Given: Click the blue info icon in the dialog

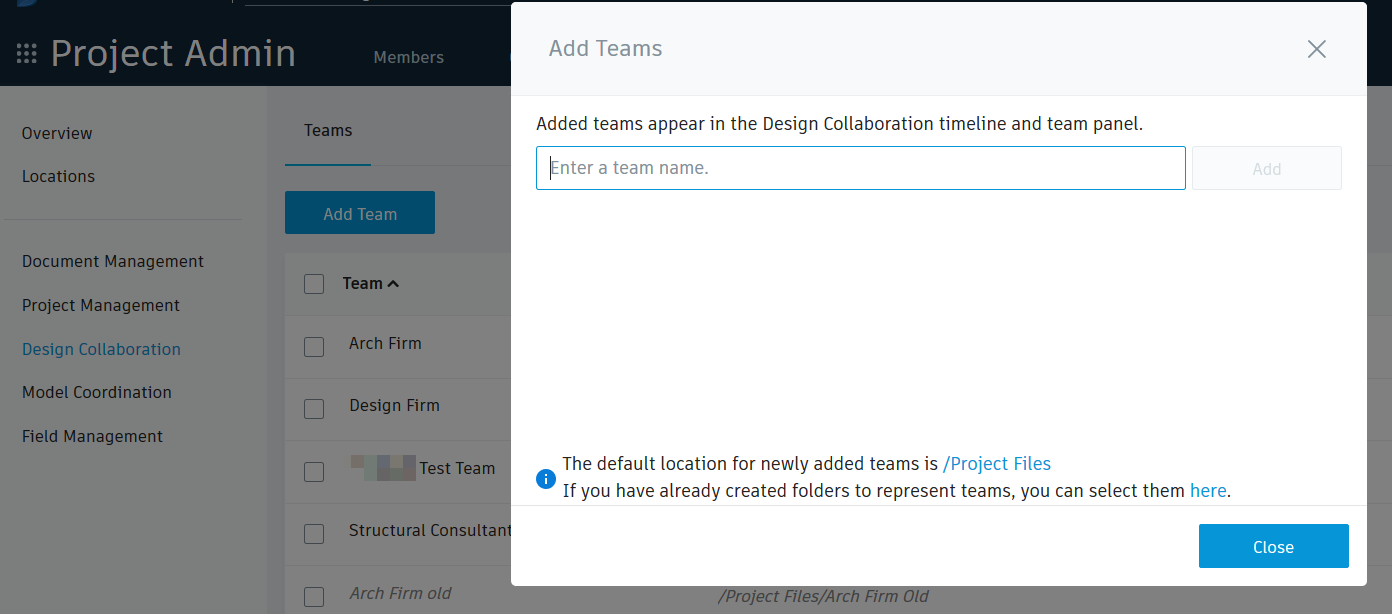Looking at the screenshot, I should (546, 479).
